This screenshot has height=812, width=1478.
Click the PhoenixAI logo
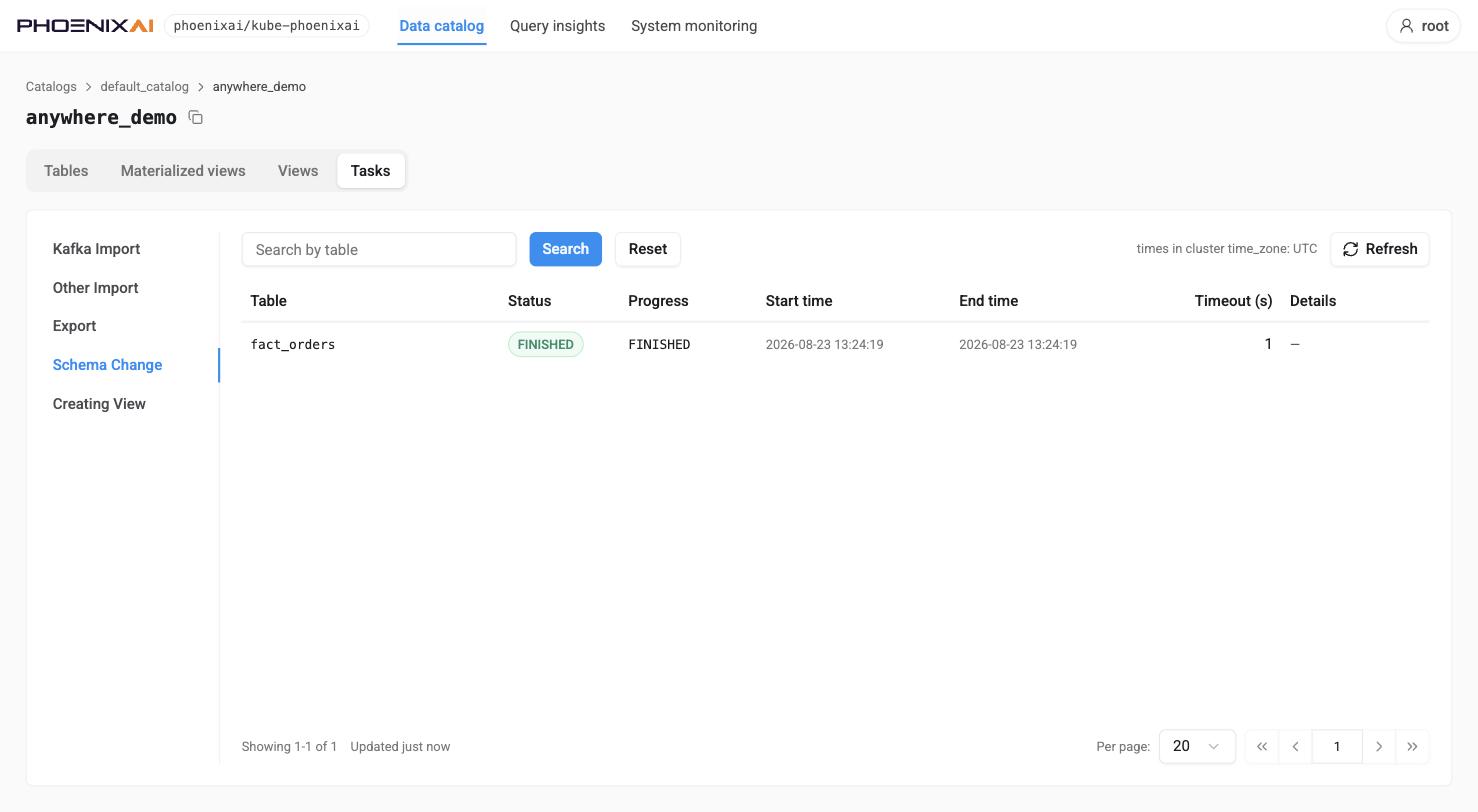[x=85, y=26]
